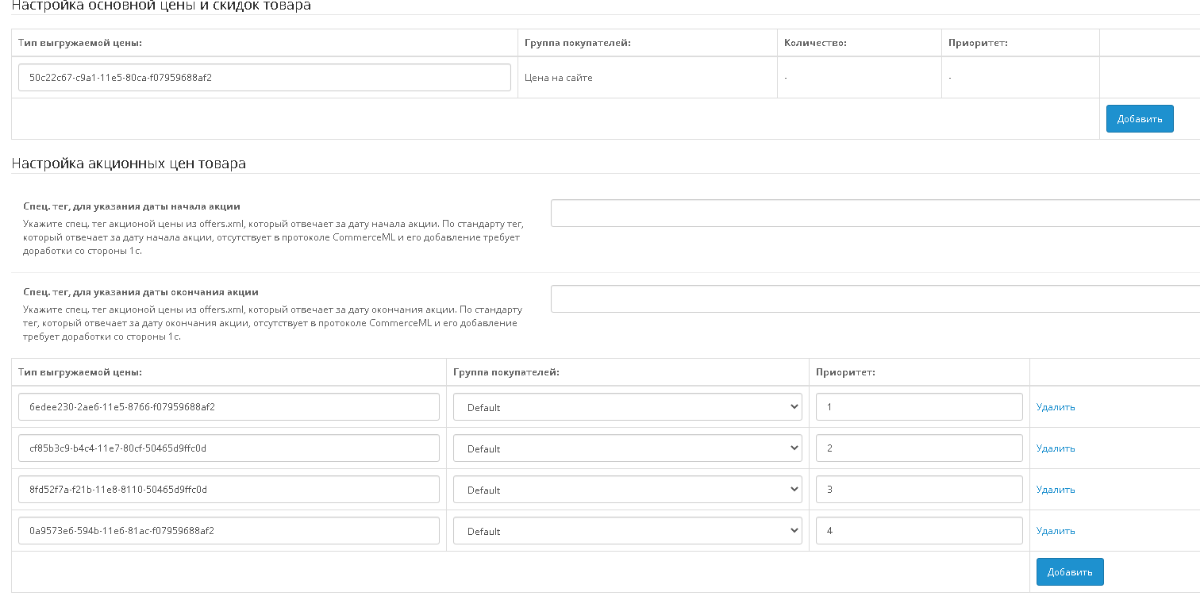The height and width of the screenshot is (596, 1200).
Task: Click price type field 8fd52f7a-f21b
Action: (229, 490)
